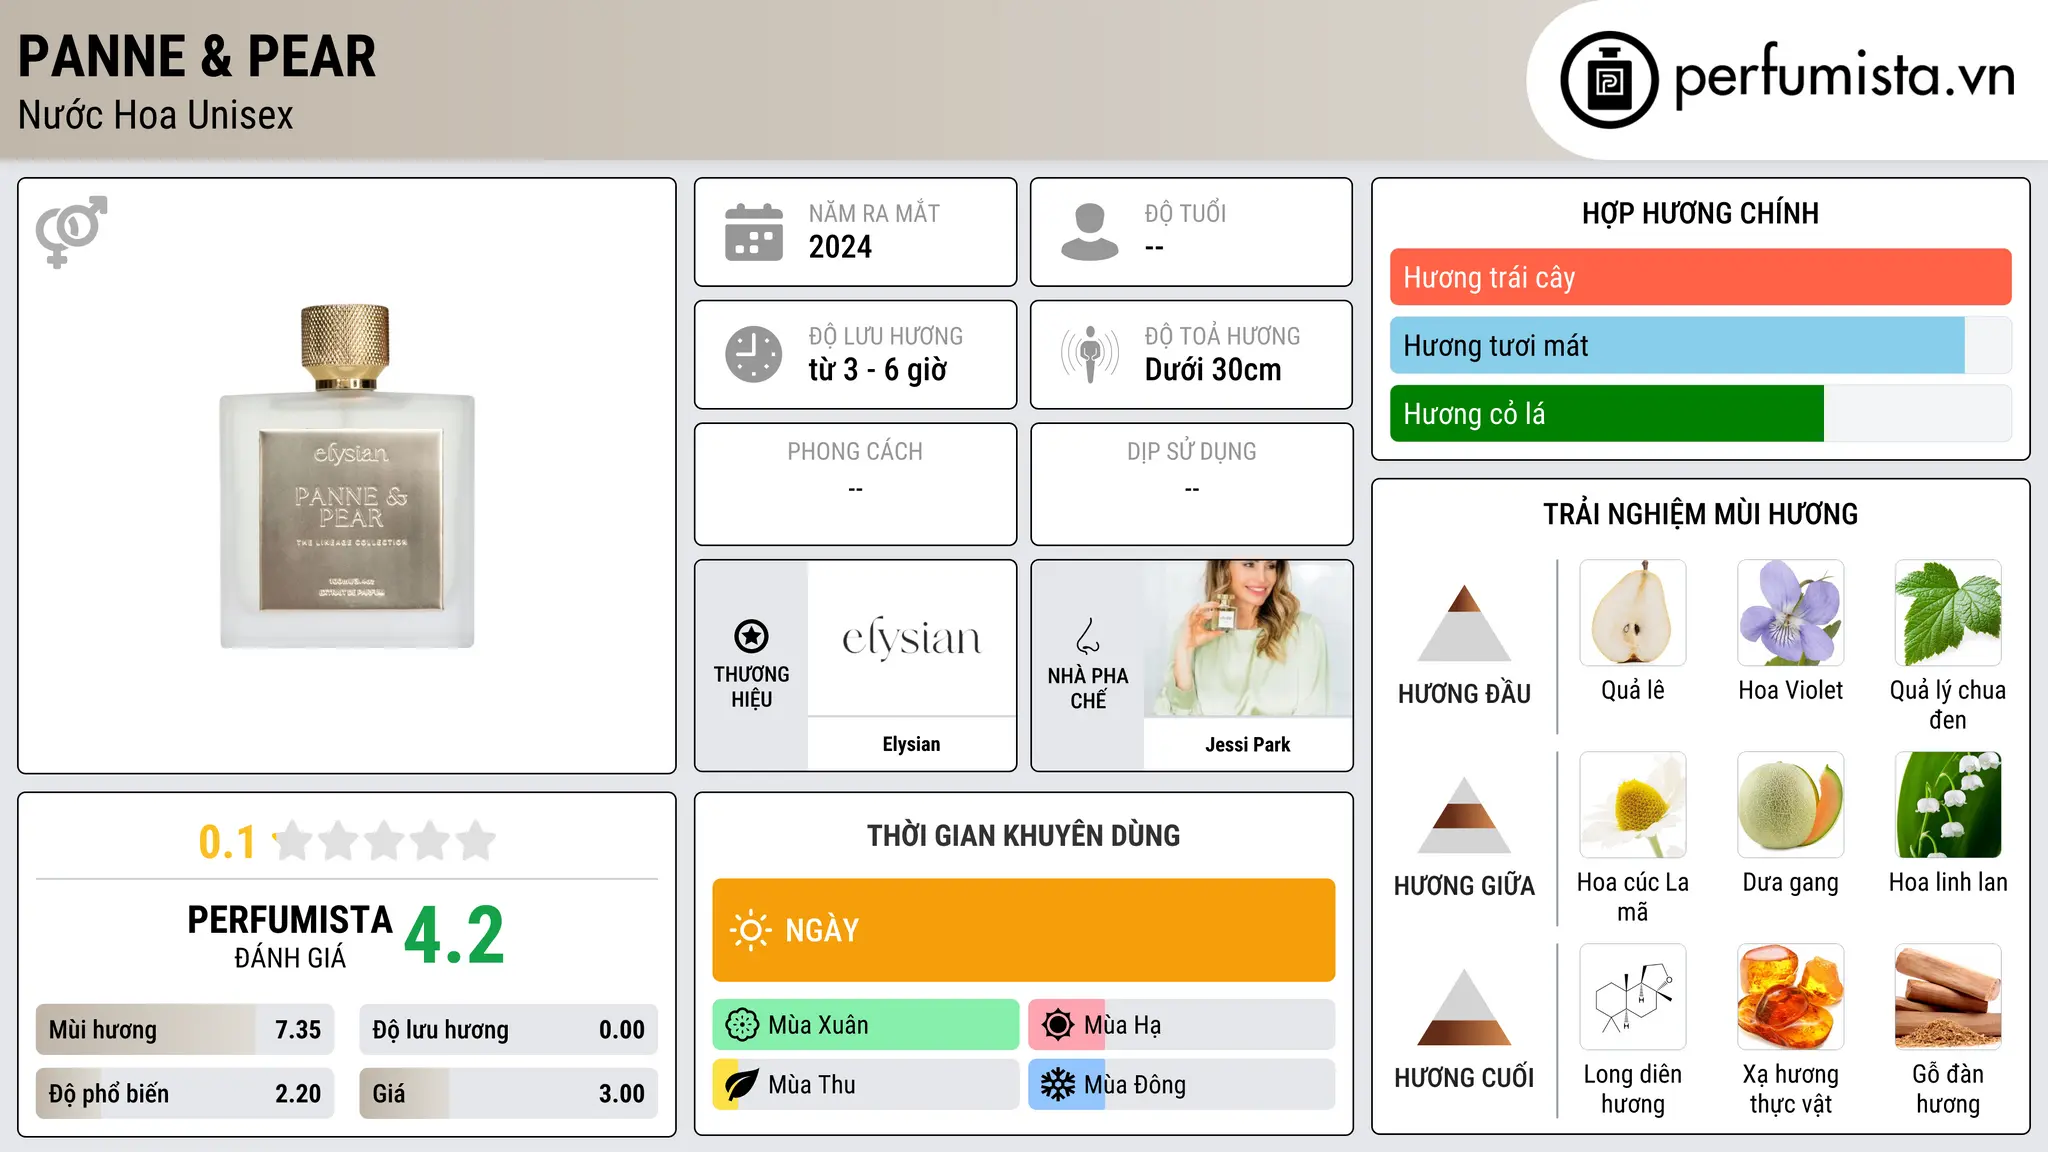Select the Hương trái cây accord bar
2048x1152 pixels.
point(1700,277)
